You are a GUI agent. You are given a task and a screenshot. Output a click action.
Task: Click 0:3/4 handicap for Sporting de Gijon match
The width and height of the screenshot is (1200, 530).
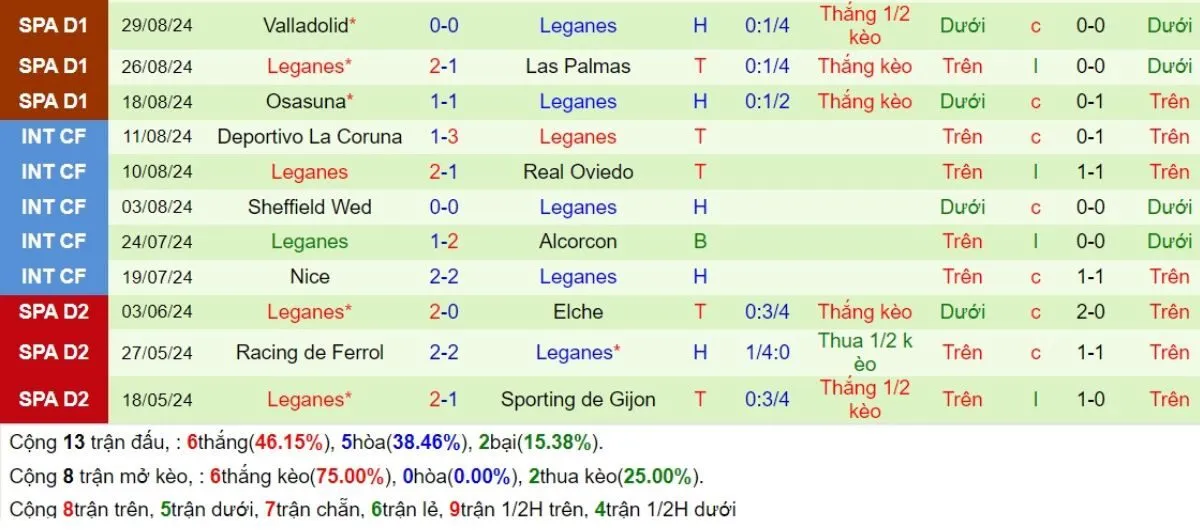coord(767,399)
